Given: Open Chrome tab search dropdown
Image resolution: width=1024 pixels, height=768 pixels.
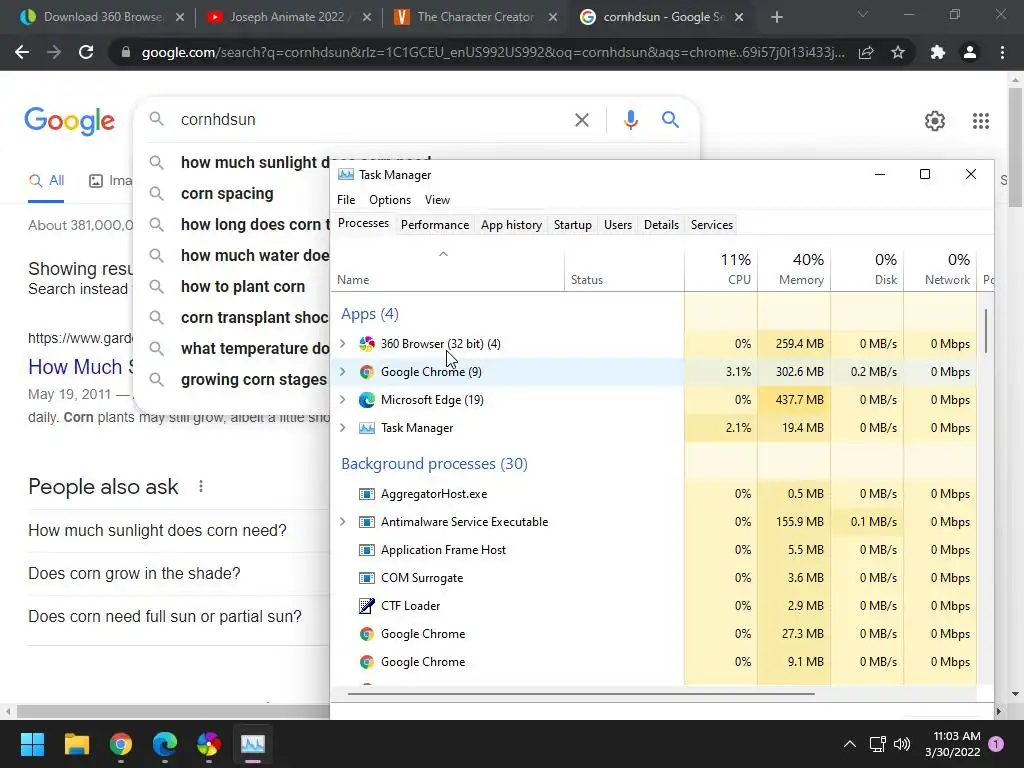Looking at the screenshot, I should [863, 15].
